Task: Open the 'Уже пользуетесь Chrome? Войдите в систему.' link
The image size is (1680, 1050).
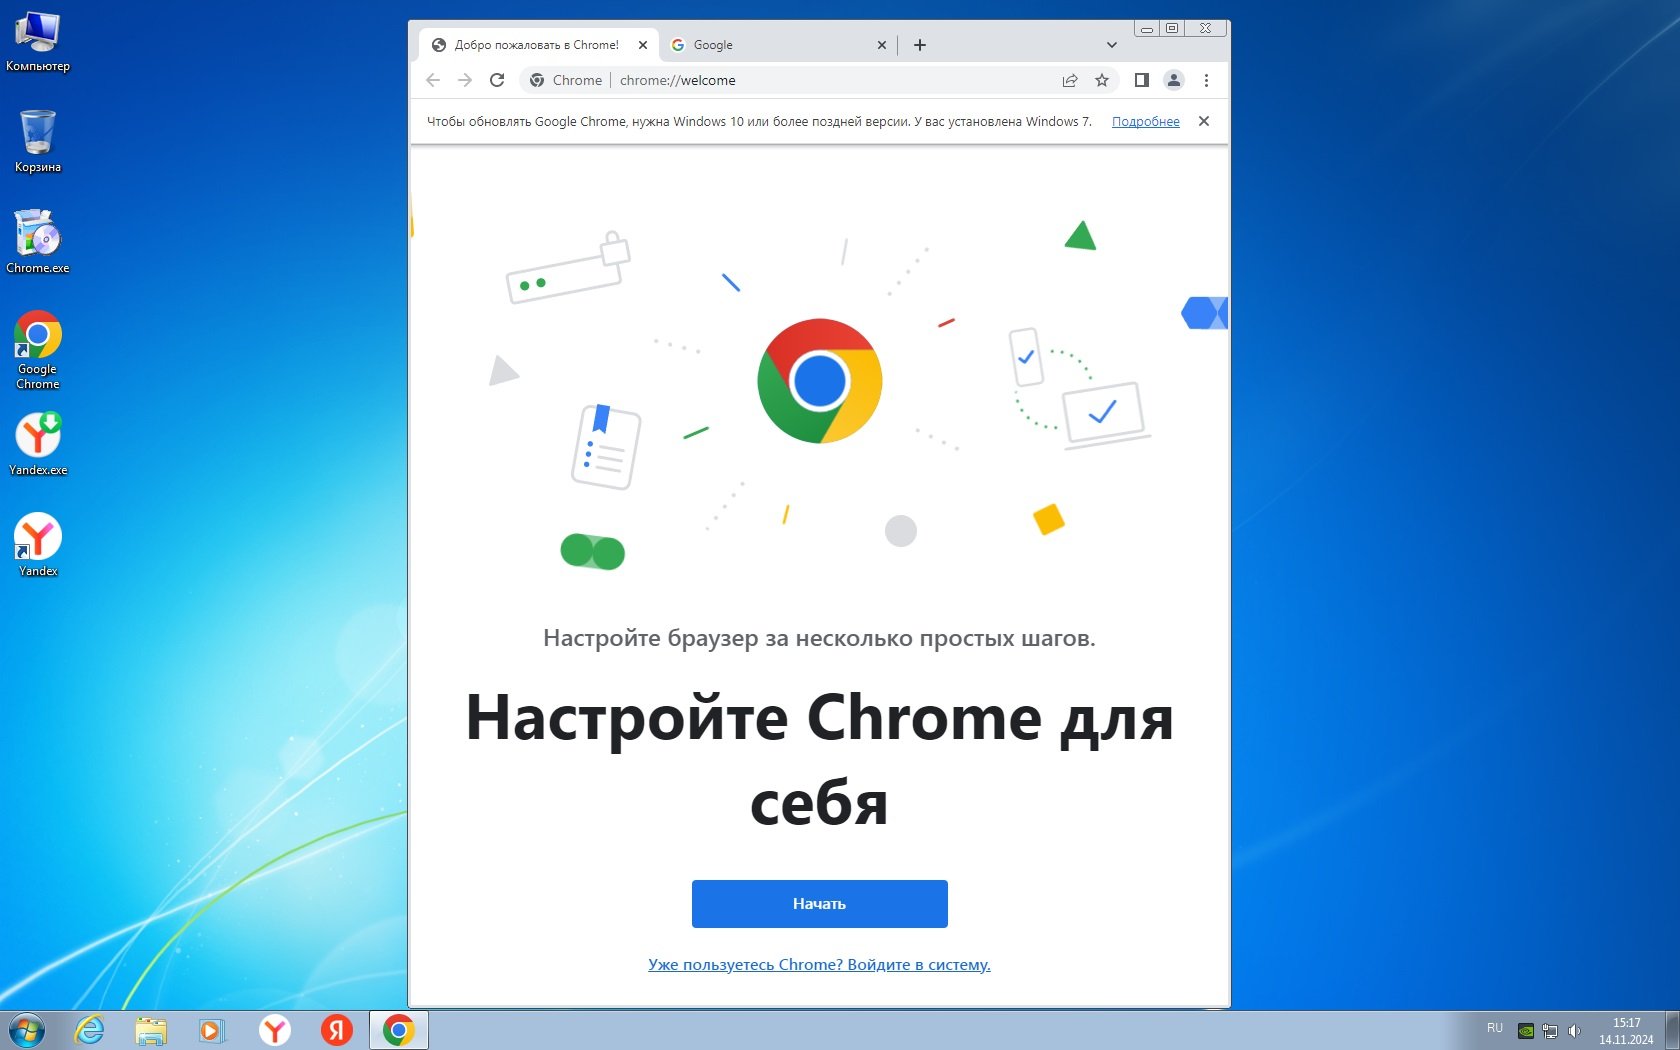Action: point(820,965)
